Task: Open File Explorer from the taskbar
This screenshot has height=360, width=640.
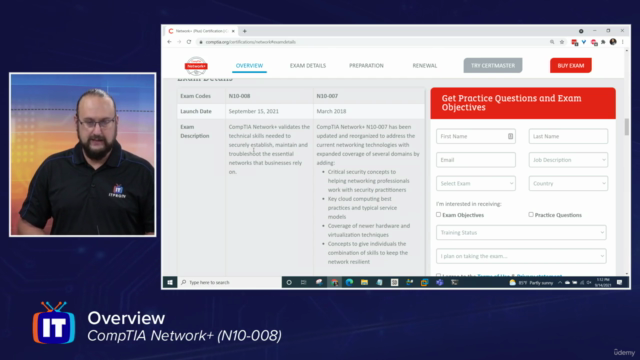Action: 364,282
